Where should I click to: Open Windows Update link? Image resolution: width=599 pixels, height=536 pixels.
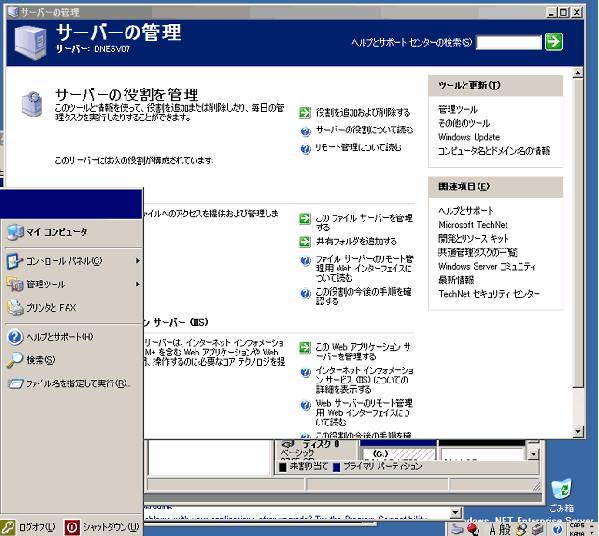tap(469, 137)
